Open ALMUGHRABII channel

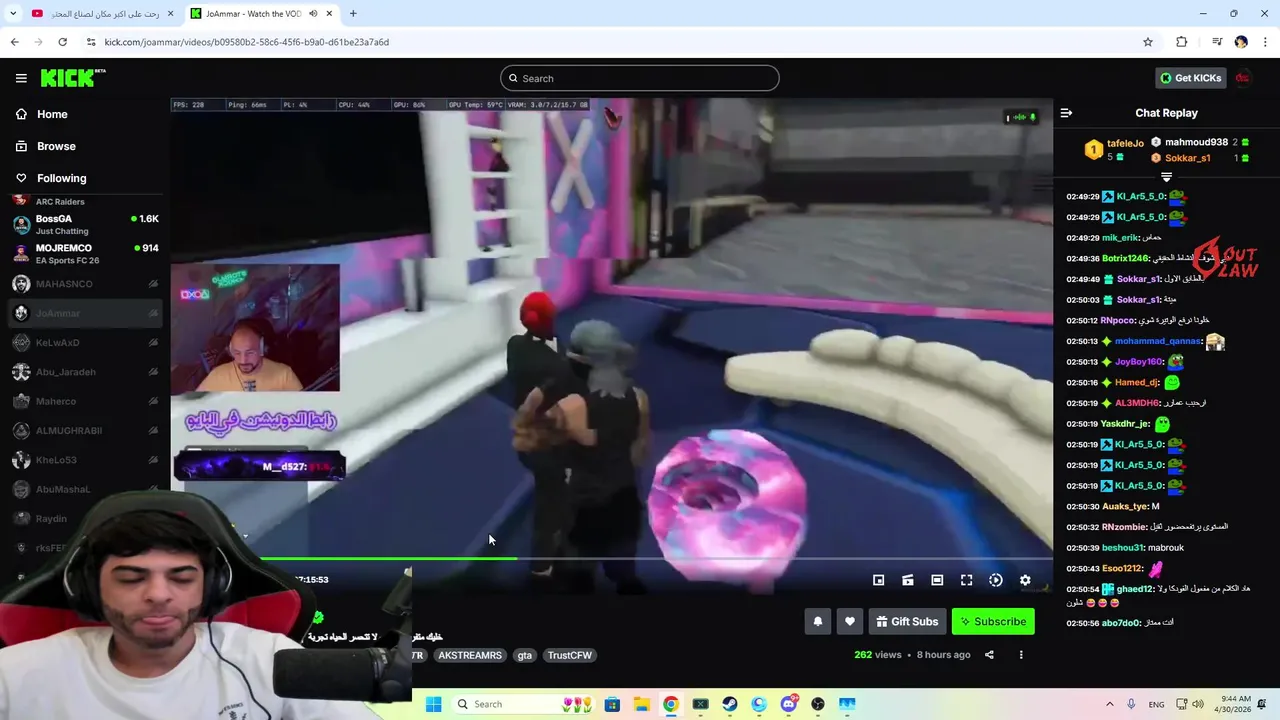[85, 430]
